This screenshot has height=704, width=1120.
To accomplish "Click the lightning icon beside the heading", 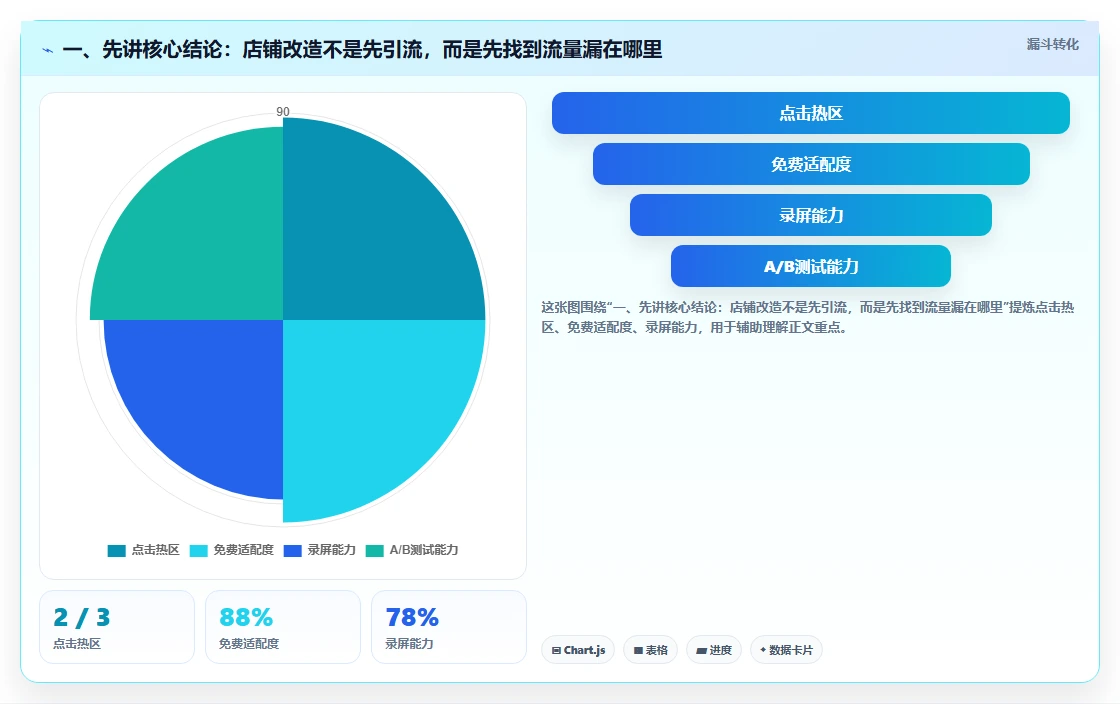I will point(48,50).
